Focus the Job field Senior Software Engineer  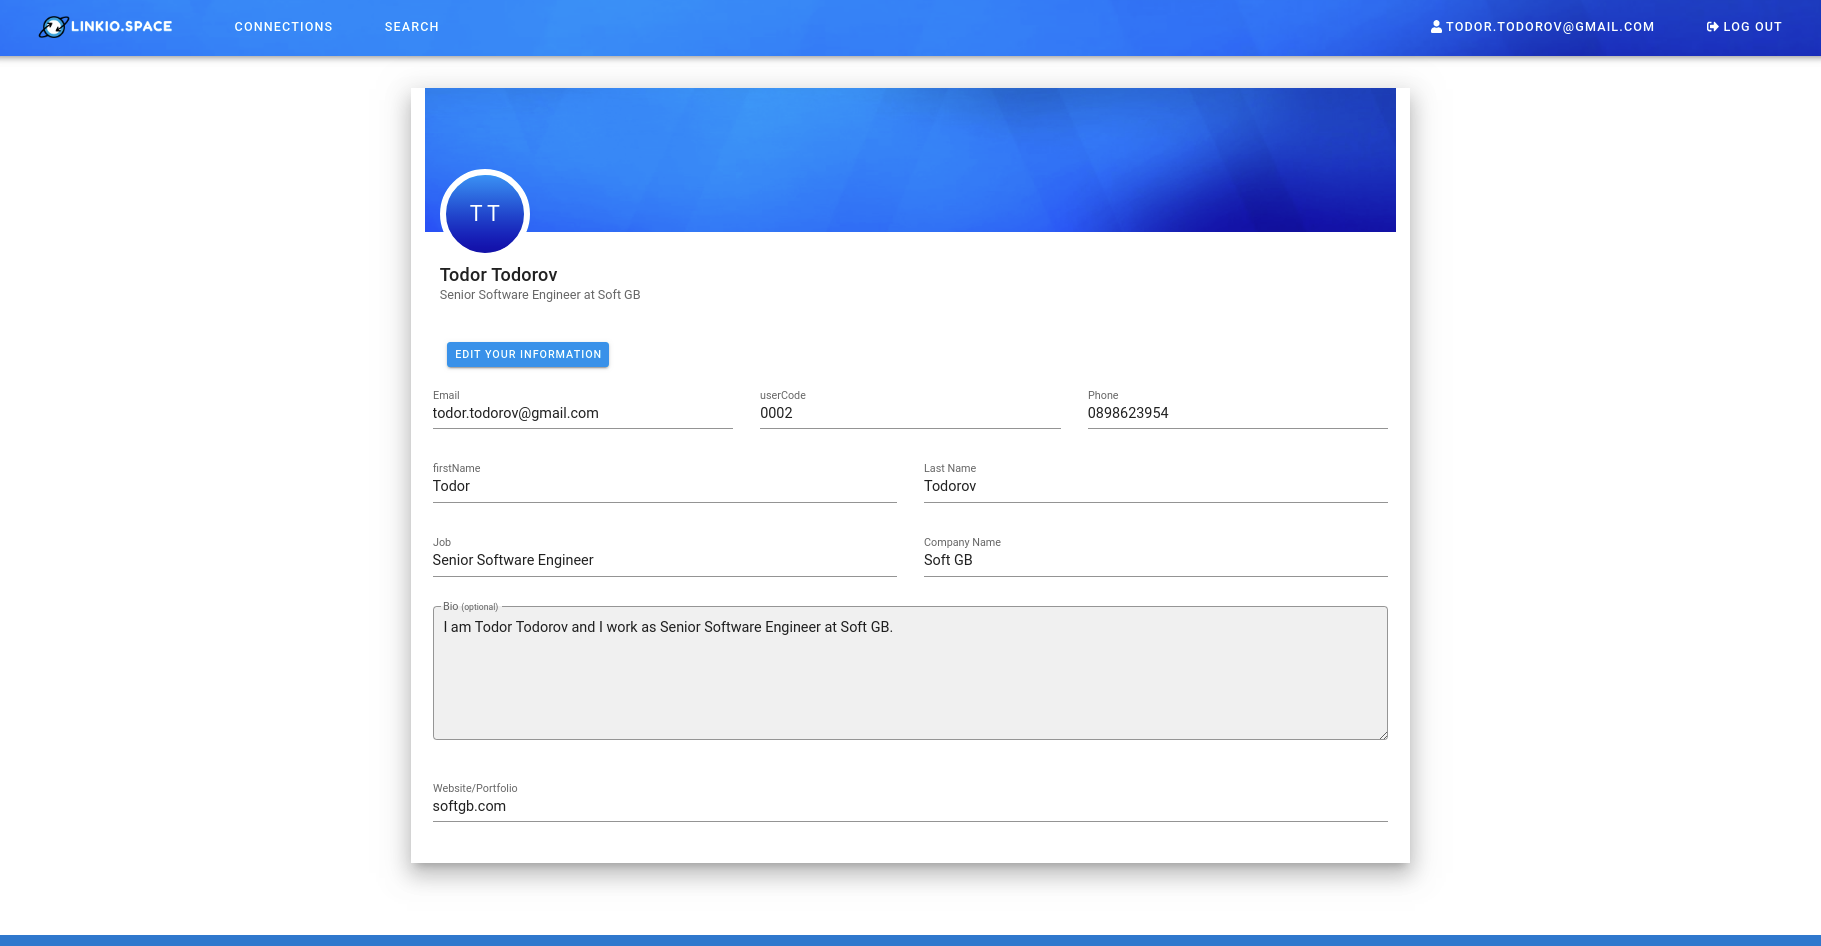[665, 560]
